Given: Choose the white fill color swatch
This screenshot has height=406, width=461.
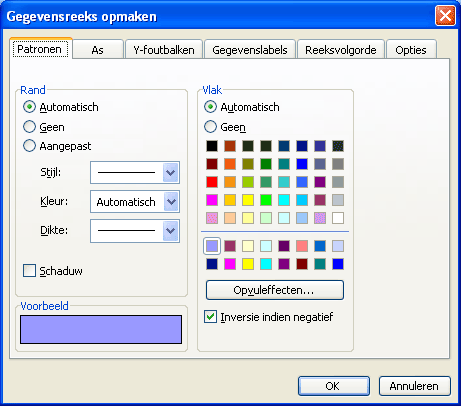Looking at the screenshot, I should tap(338, 218).
